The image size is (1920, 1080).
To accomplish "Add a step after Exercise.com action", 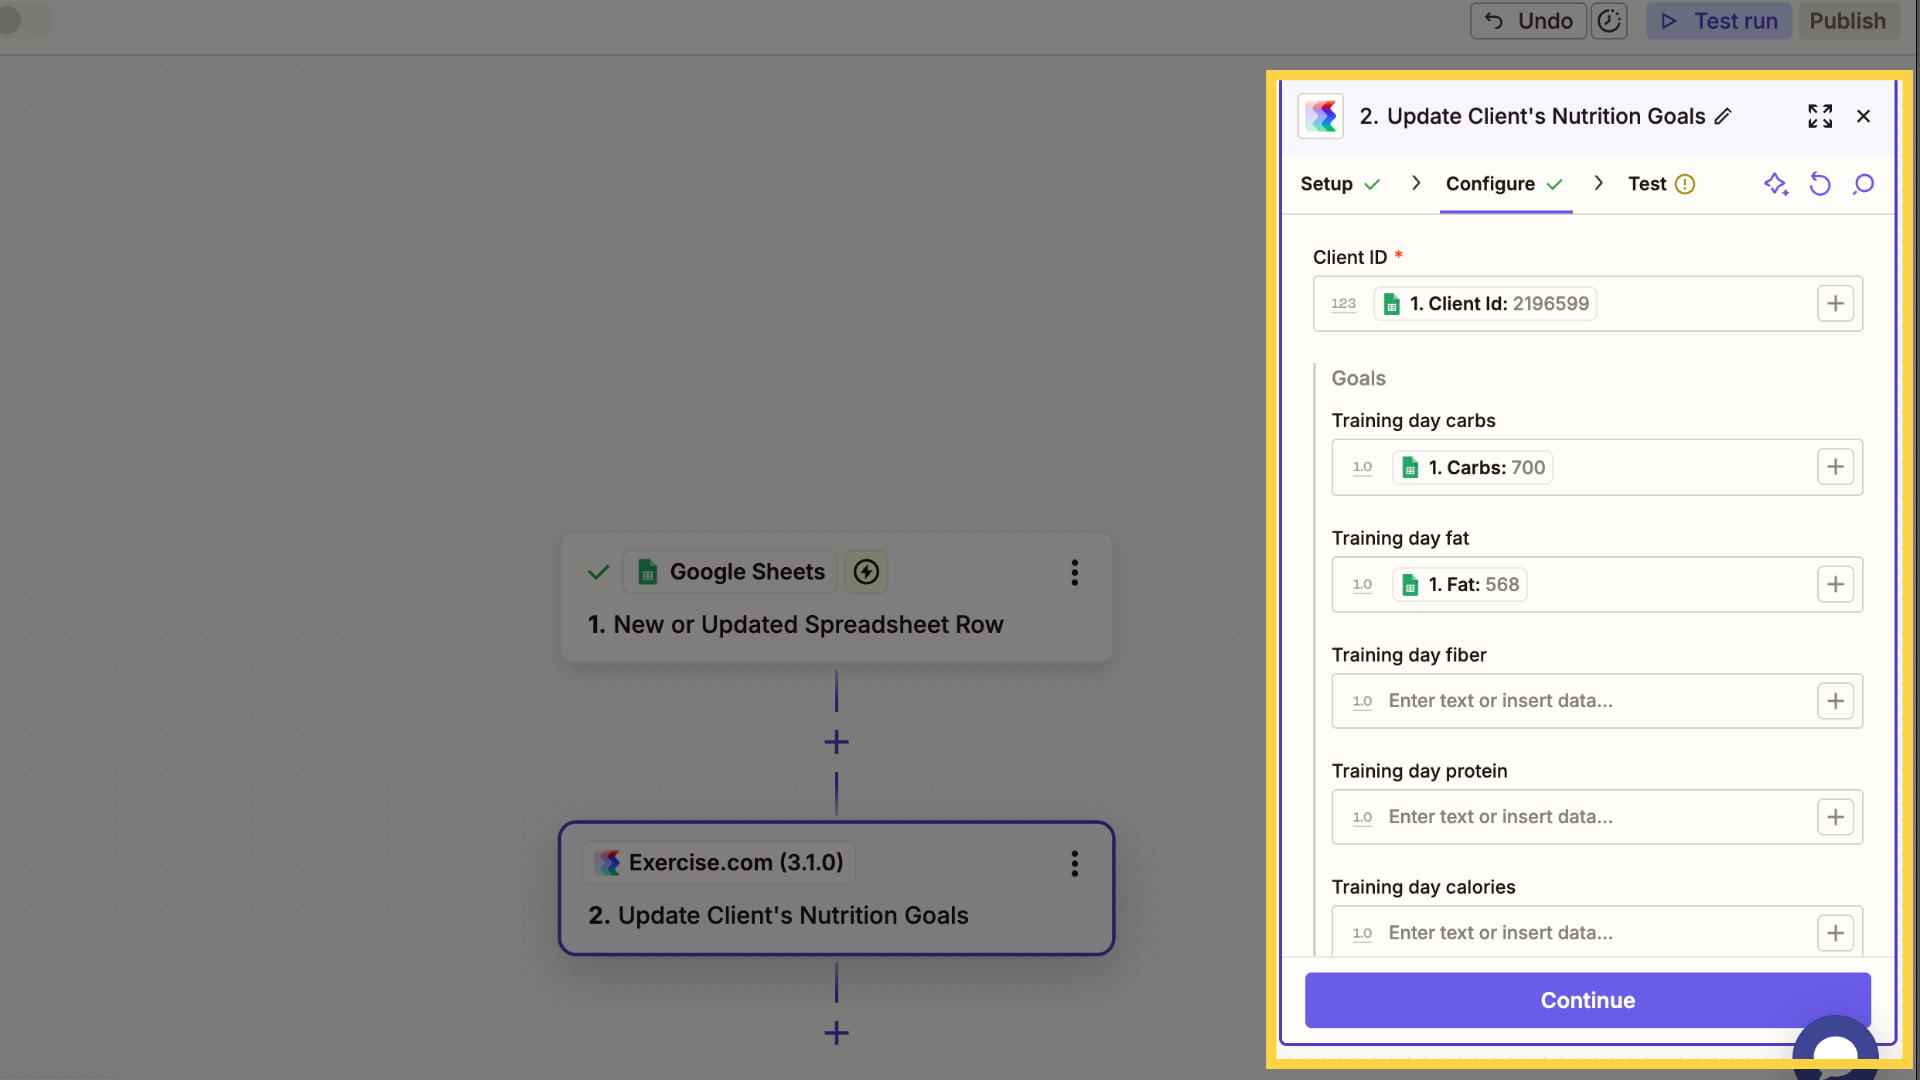I will pos(836,1032).
